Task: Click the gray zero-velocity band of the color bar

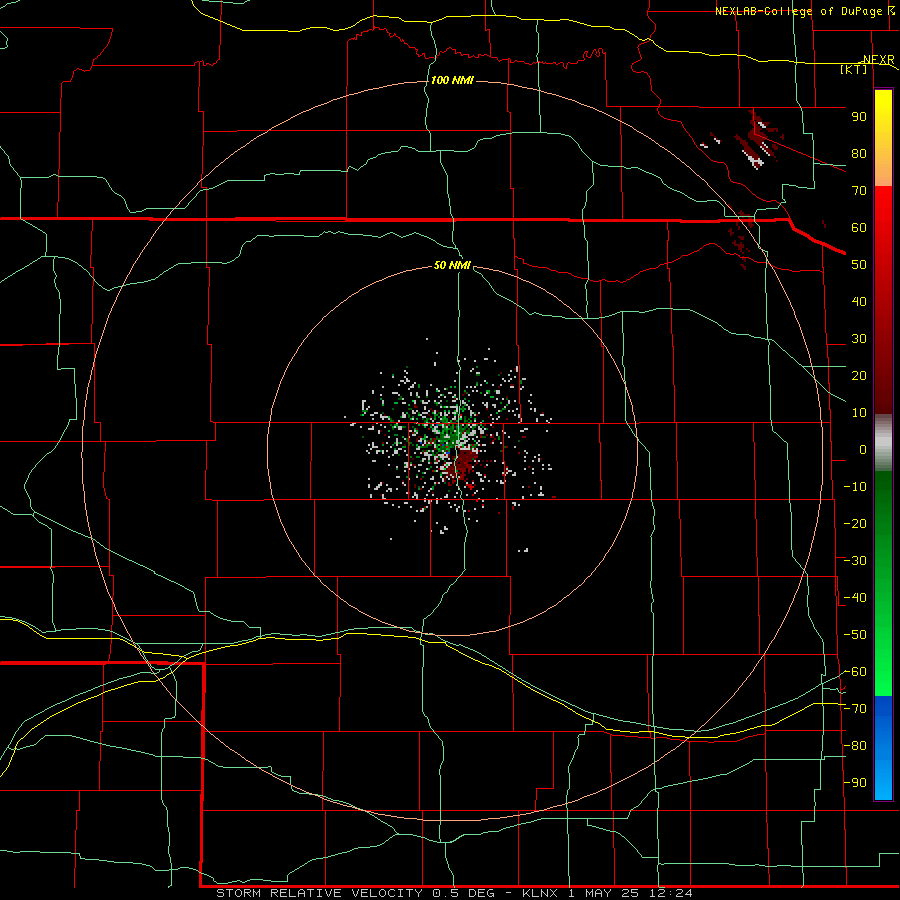Action: 883,442
